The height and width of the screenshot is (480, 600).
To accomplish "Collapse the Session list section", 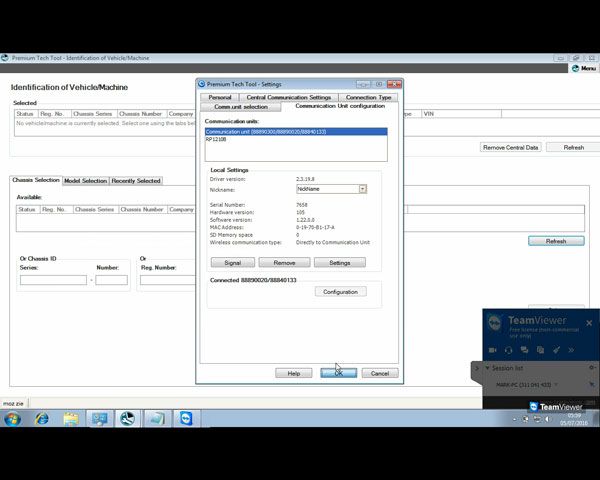I will [487, 368].
